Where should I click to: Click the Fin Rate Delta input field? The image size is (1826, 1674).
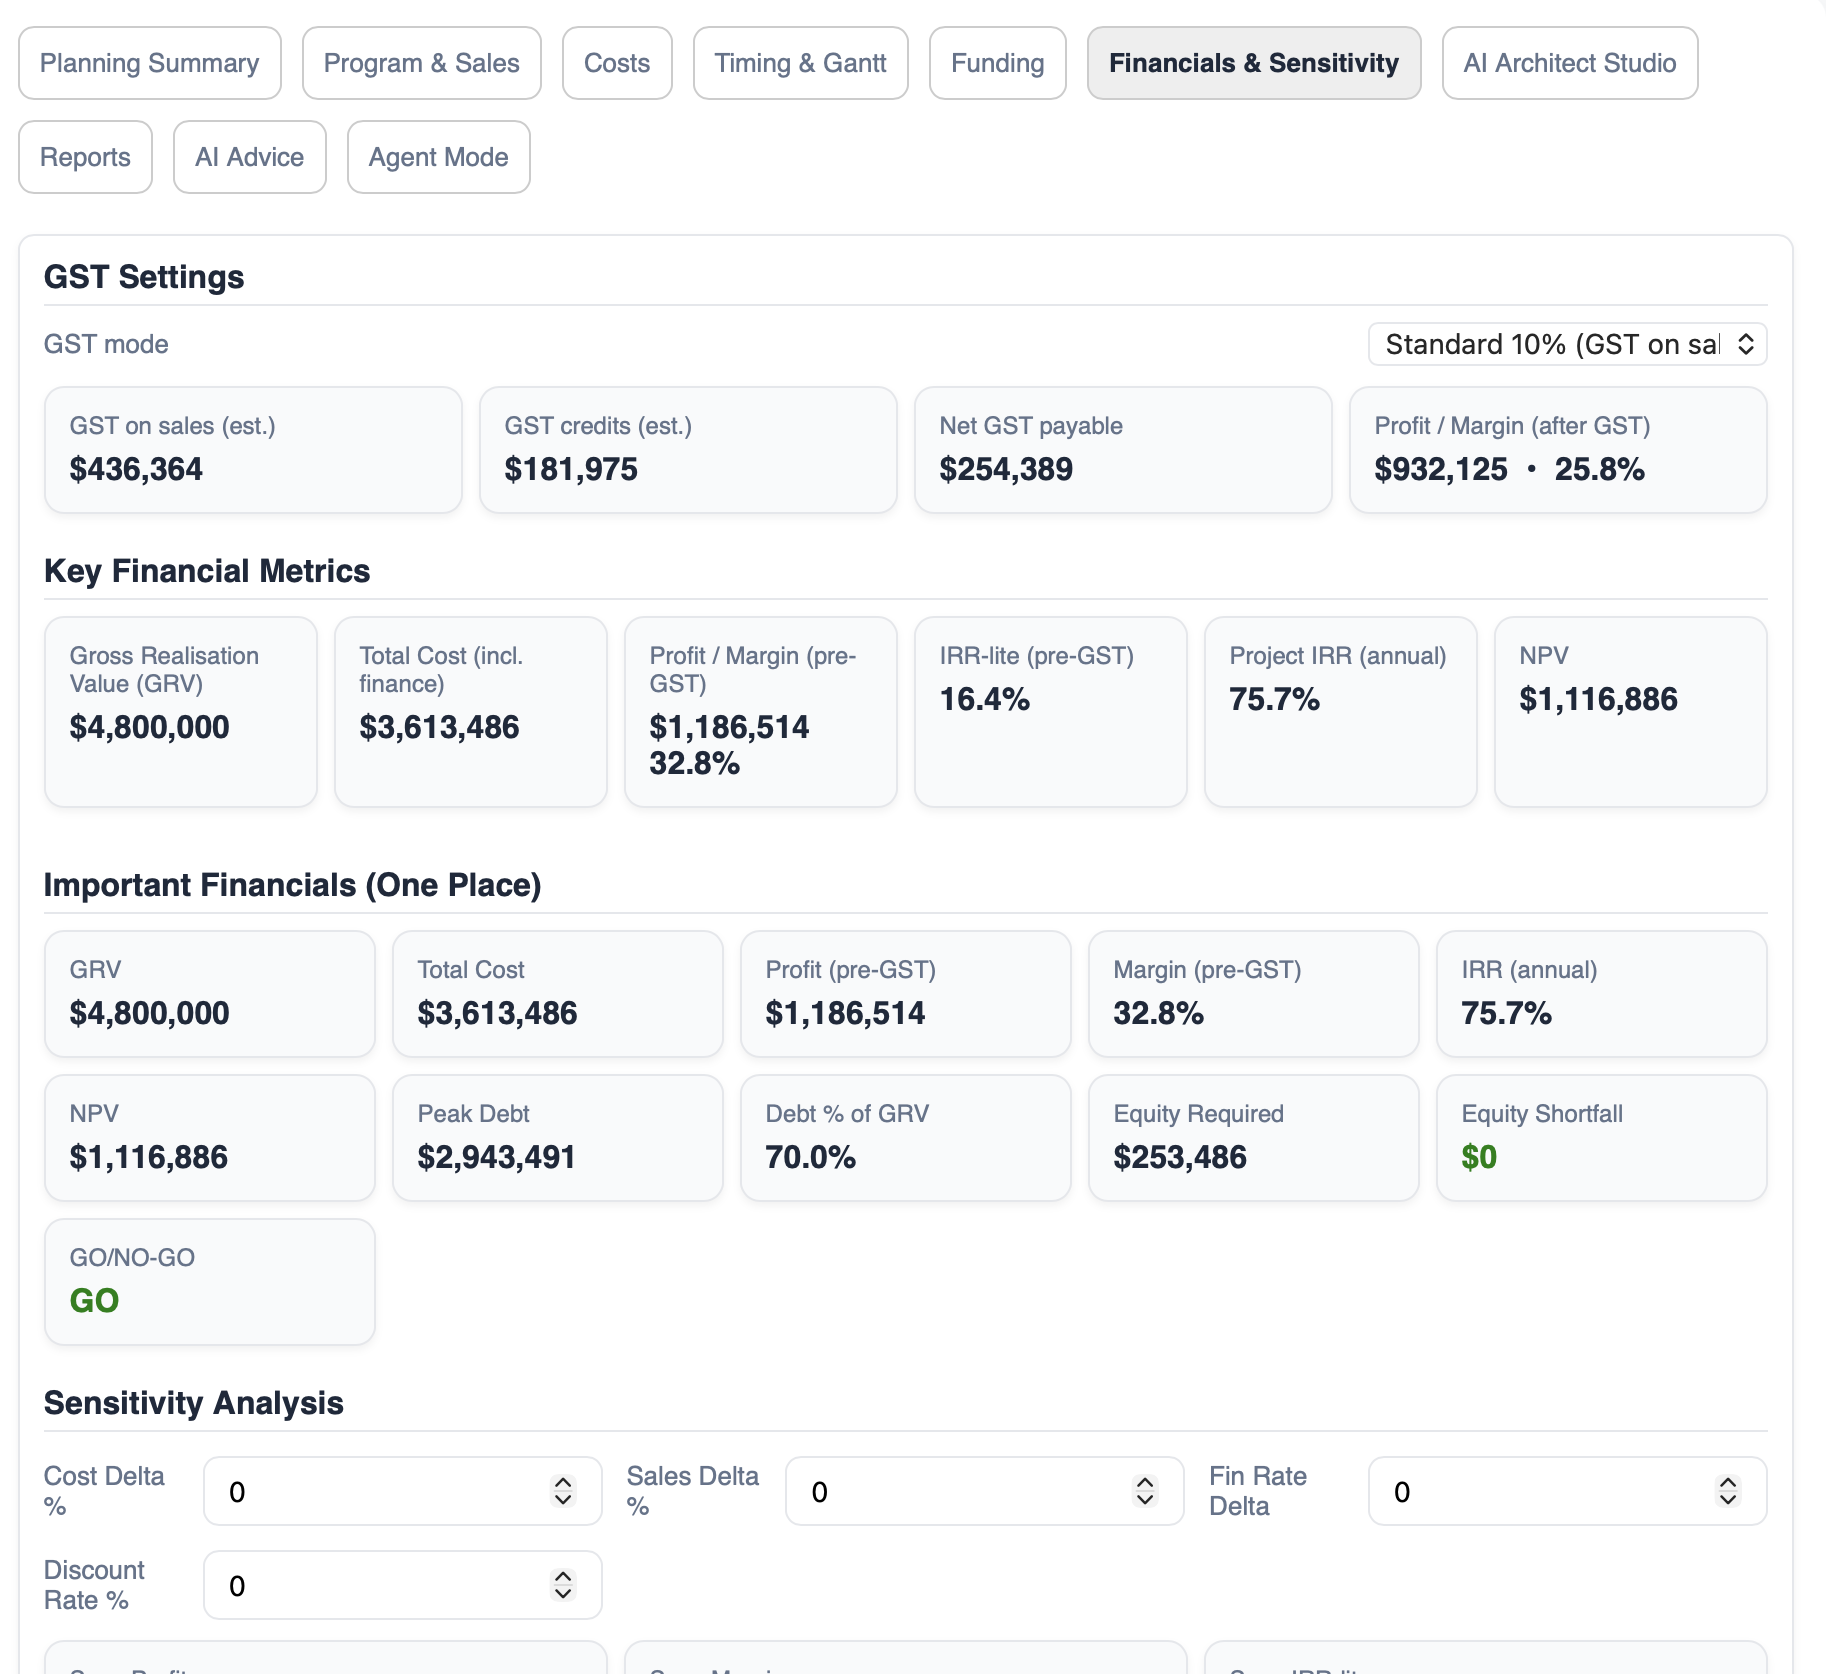click(1567, 1491)
